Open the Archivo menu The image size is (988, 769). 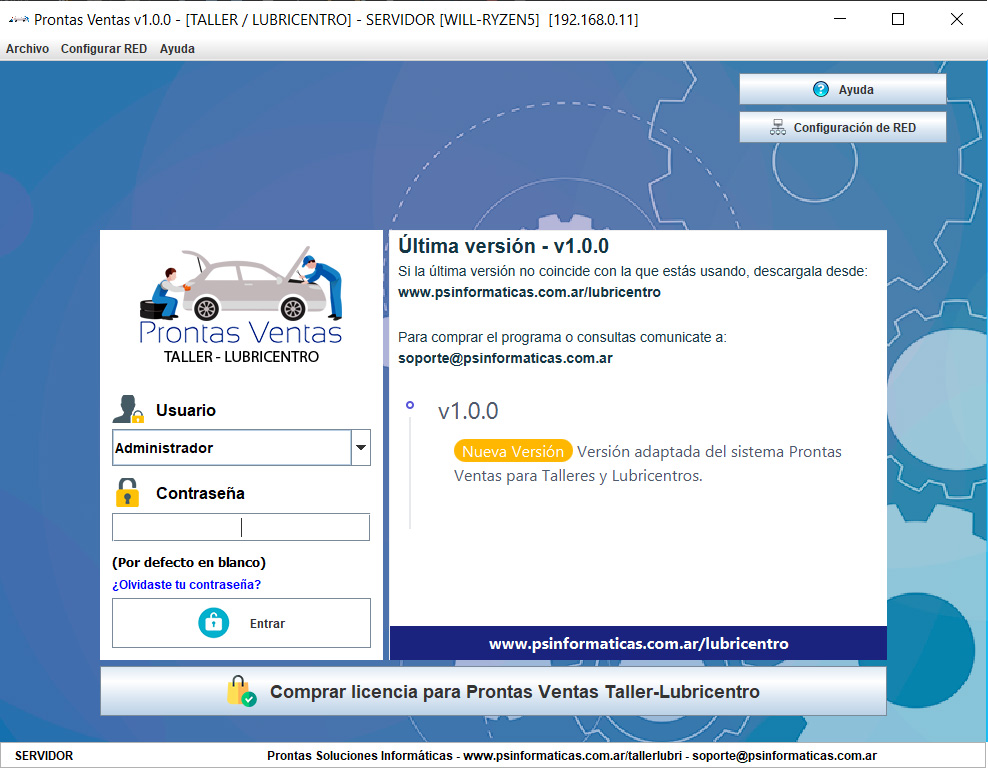[27, 49]
